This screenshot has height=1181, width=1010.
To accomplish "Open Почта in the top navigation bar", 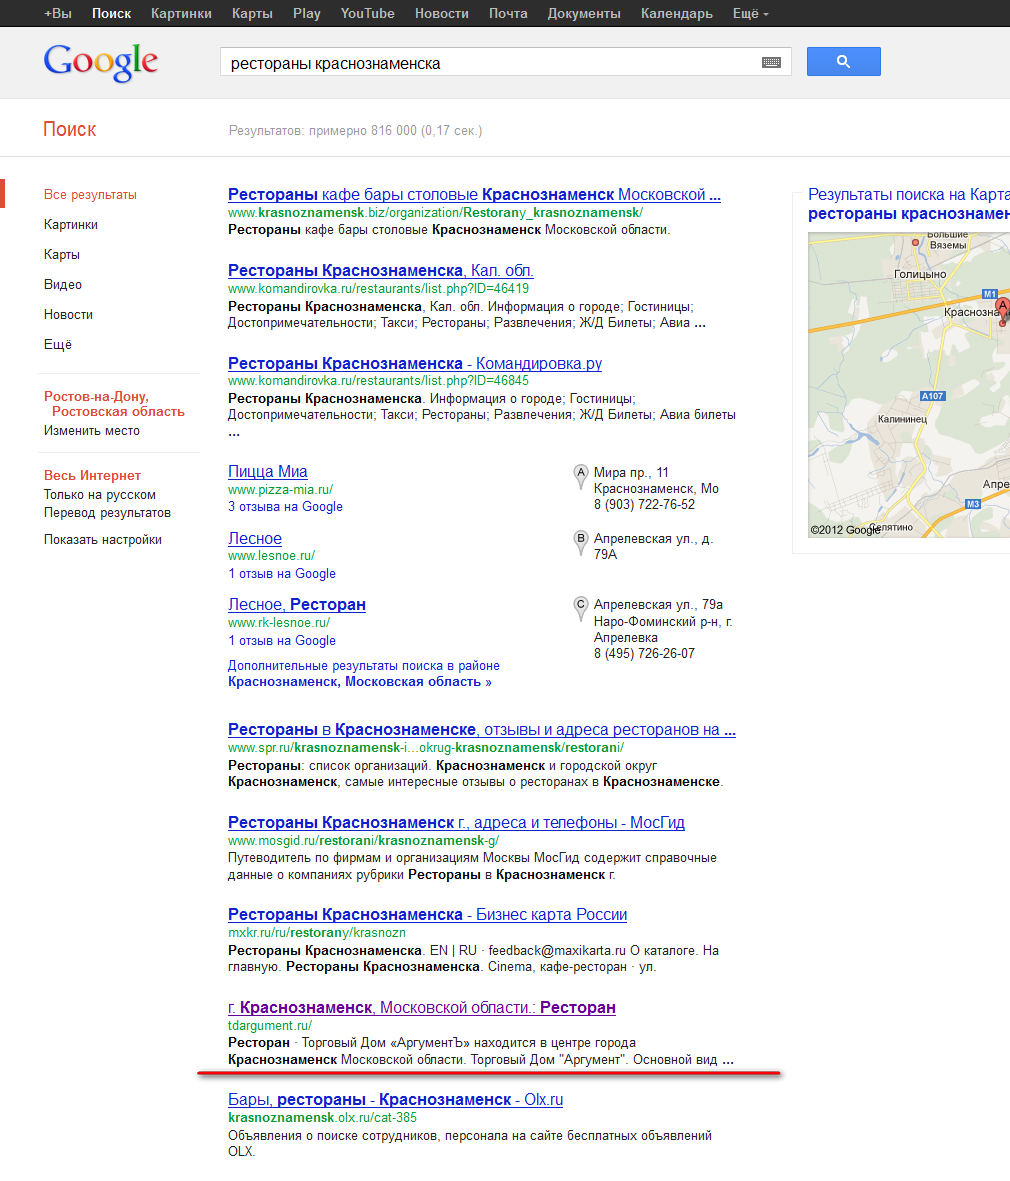I will click(508, 14).
